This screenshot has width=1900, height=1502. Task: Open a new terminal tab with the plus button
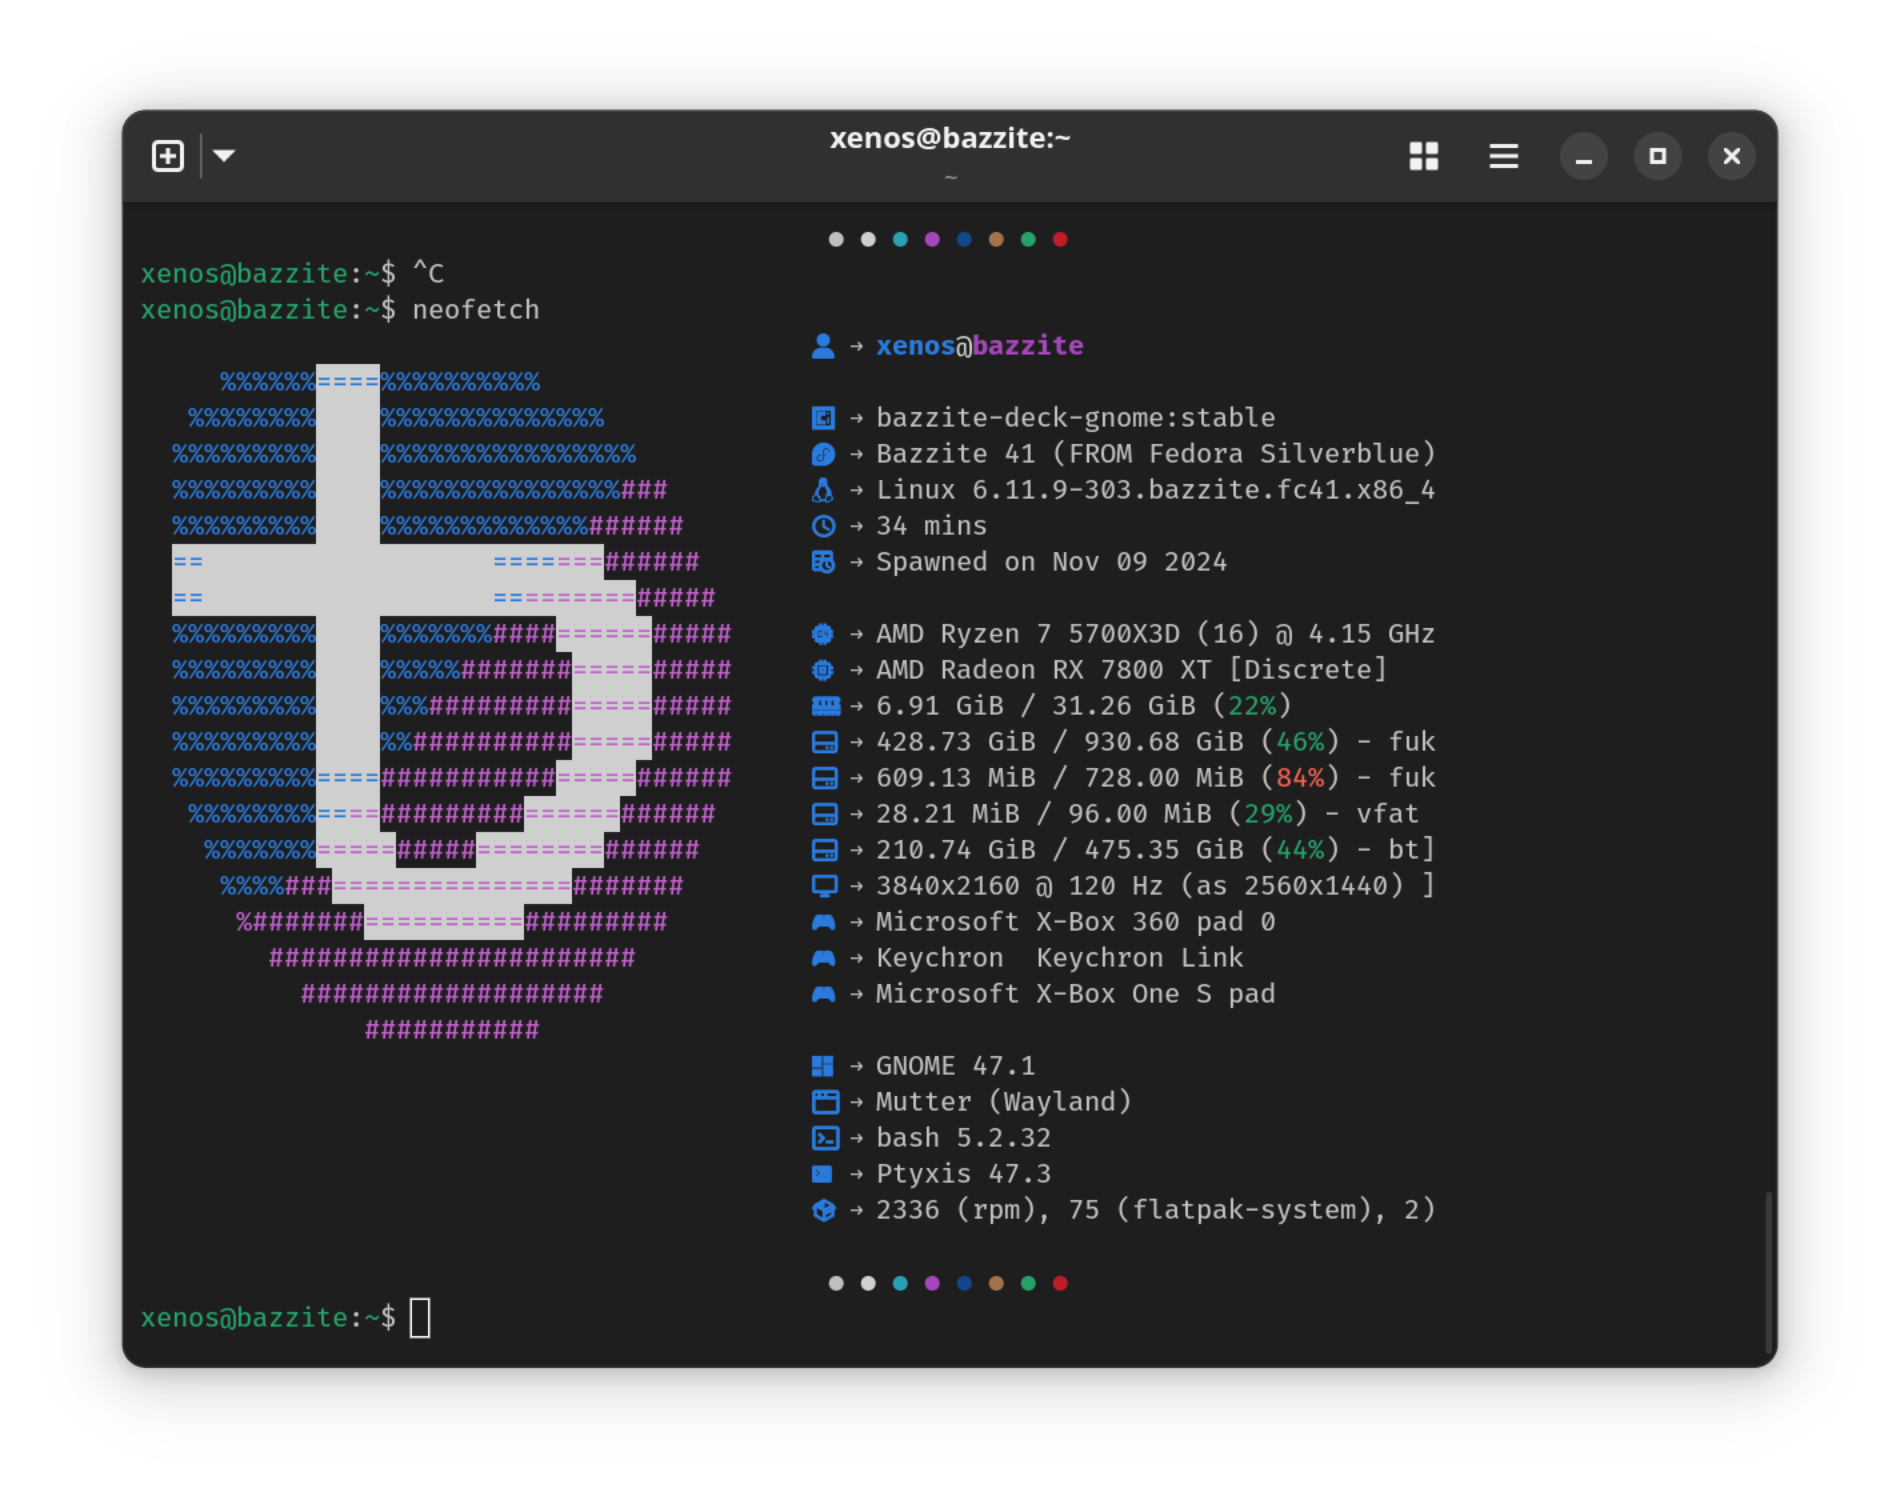click(167, 156)
